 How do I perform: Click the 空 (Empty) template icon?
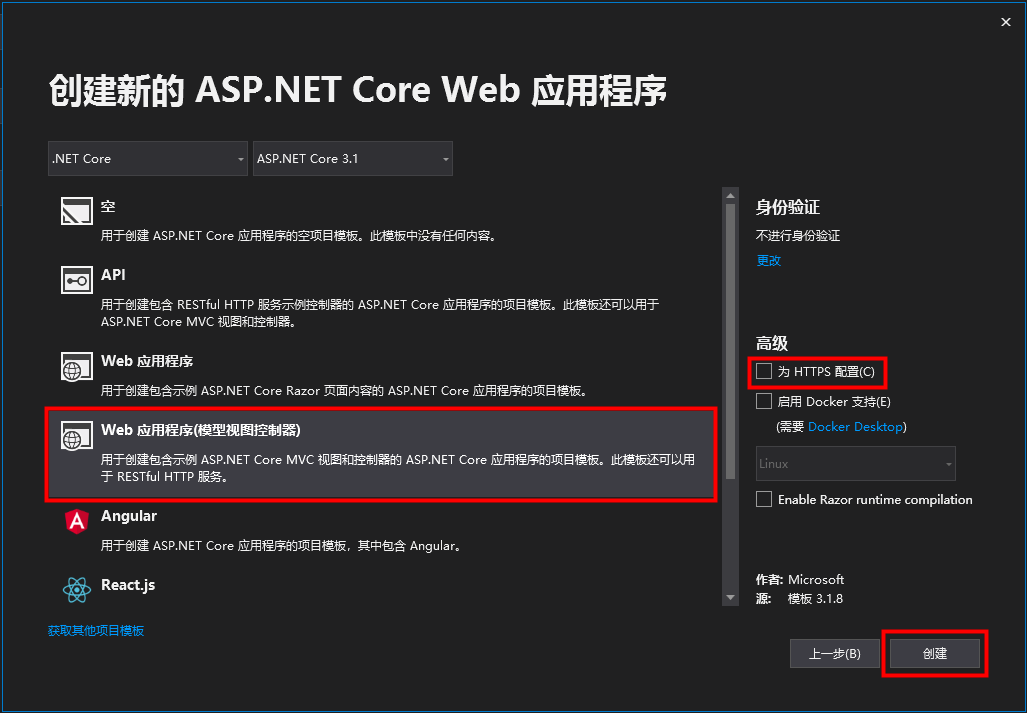click(76, 211)
